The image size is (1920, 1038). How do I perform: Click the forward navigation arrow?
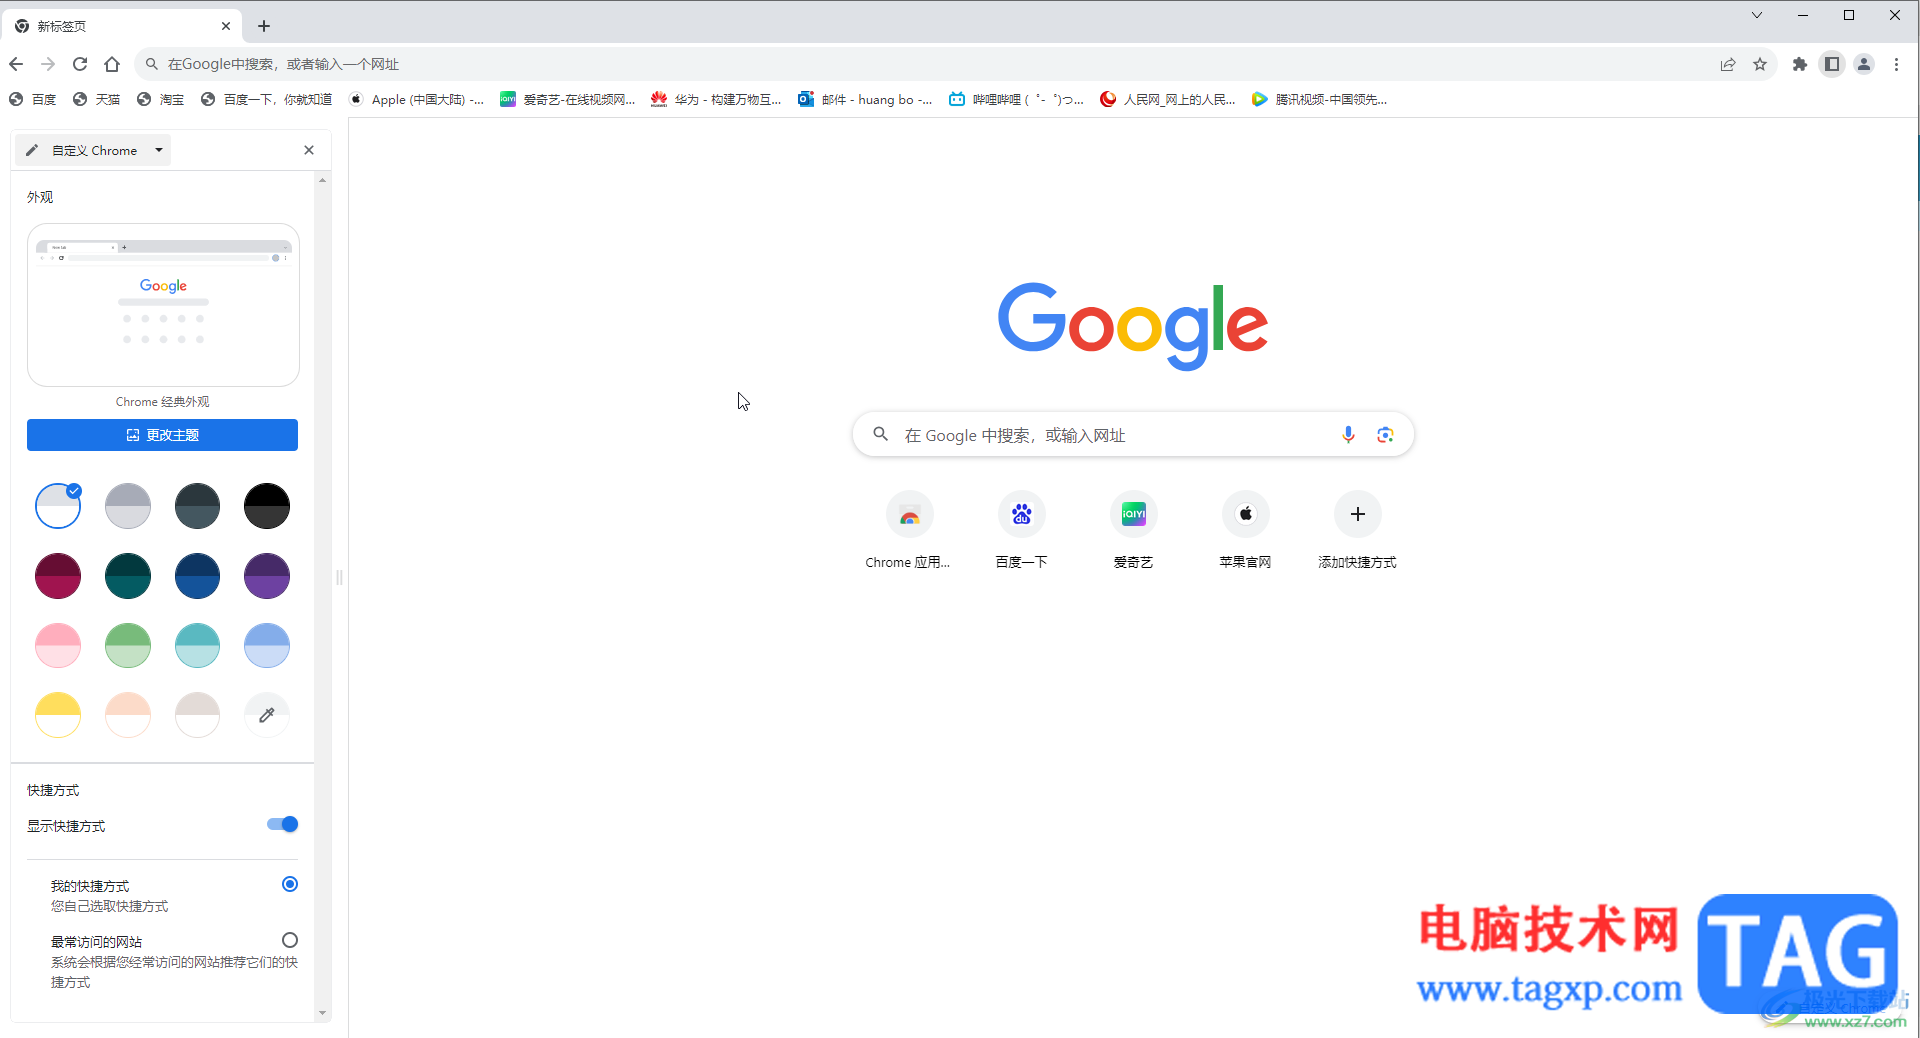[48, 64]
